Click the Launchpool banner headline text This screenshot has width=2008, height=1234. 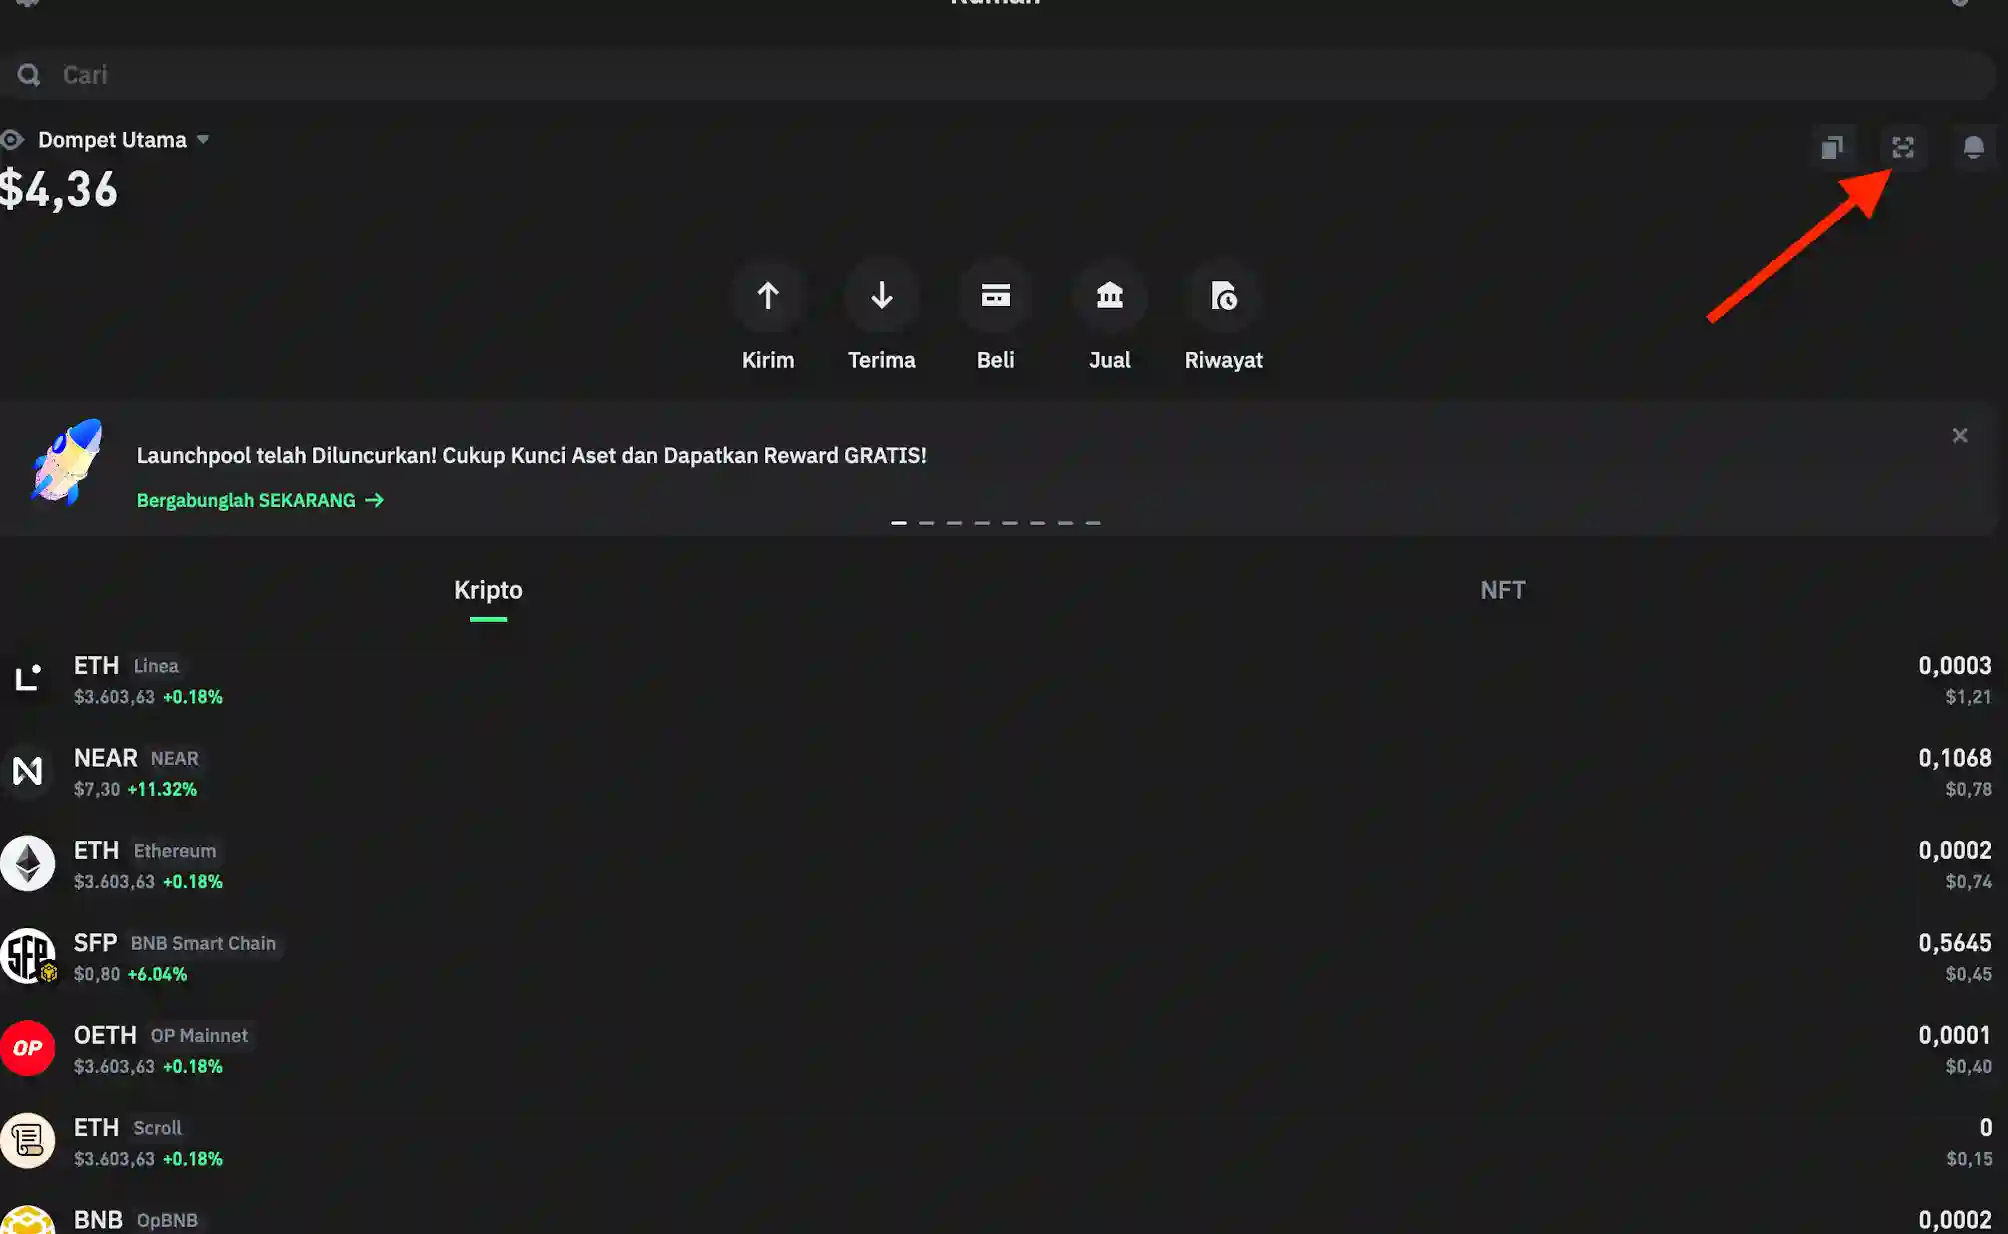point(531,456)
